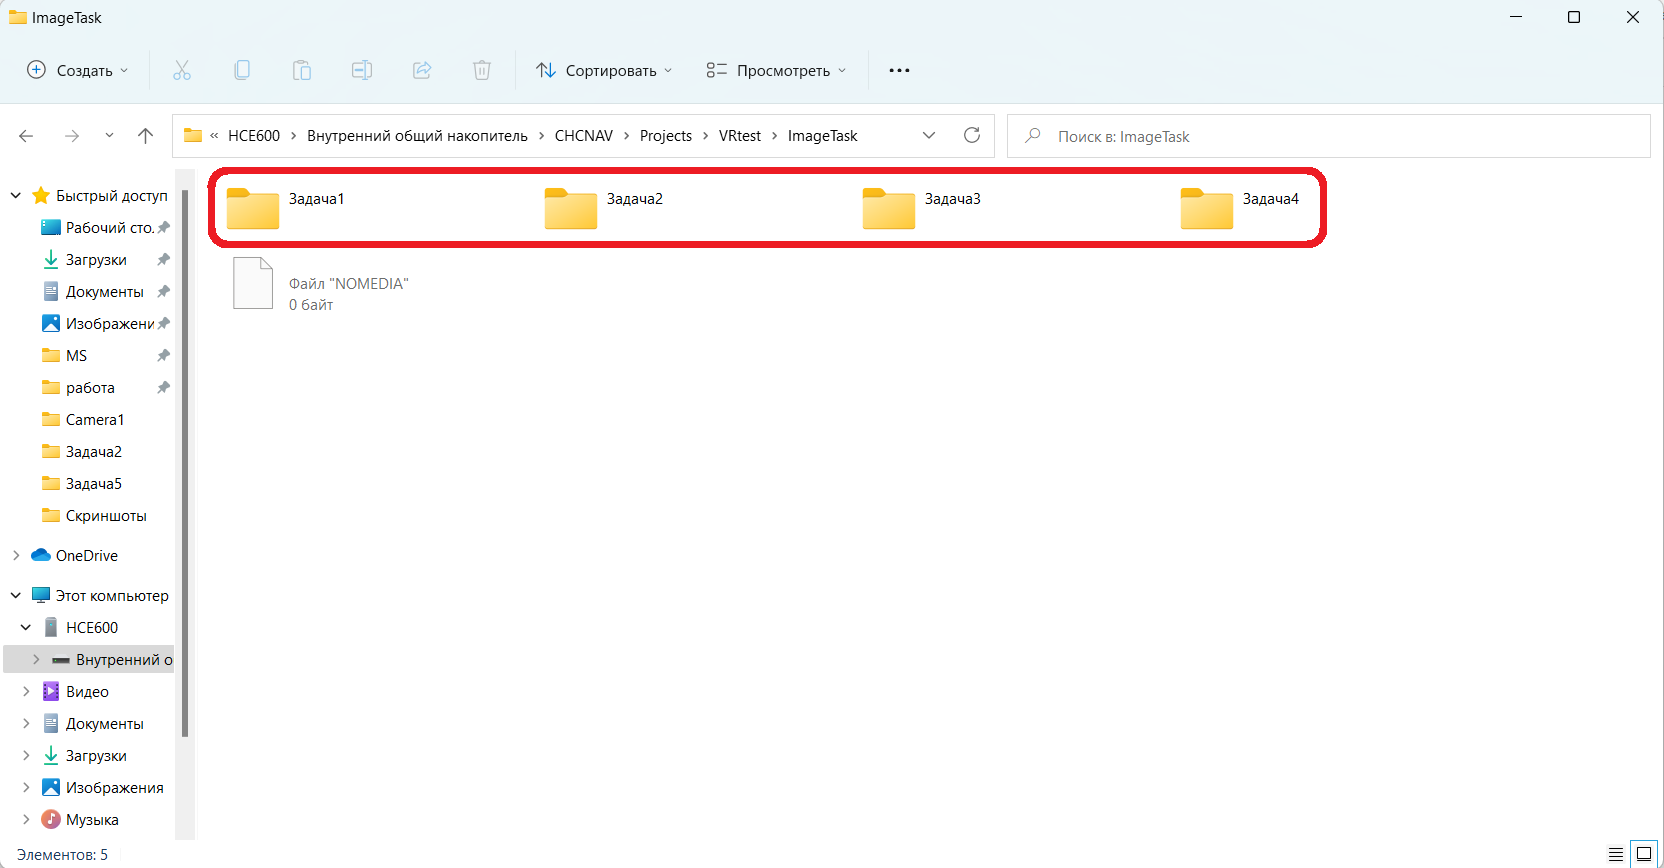Open OneDrive in navigation pane
This screenshot has width=1664, height=868.
(87, 556)
